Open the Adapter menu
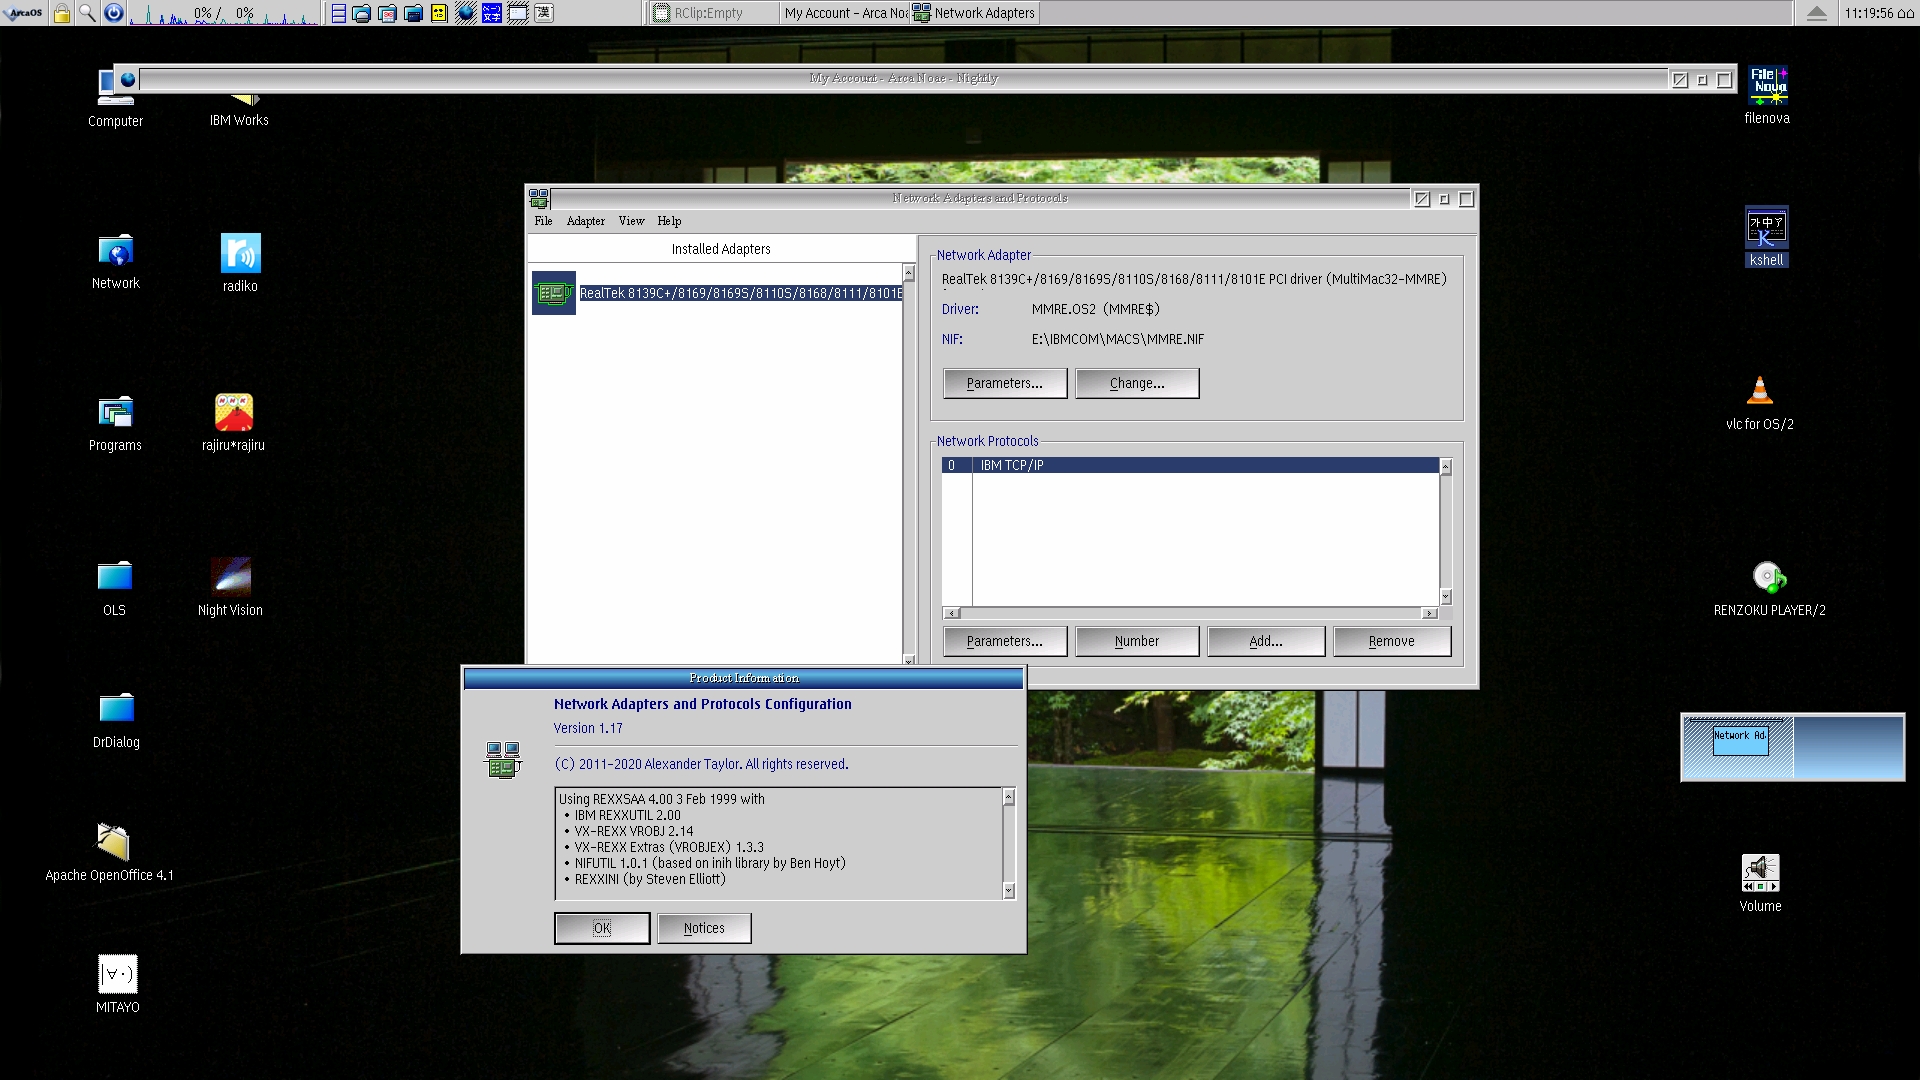 586,221
